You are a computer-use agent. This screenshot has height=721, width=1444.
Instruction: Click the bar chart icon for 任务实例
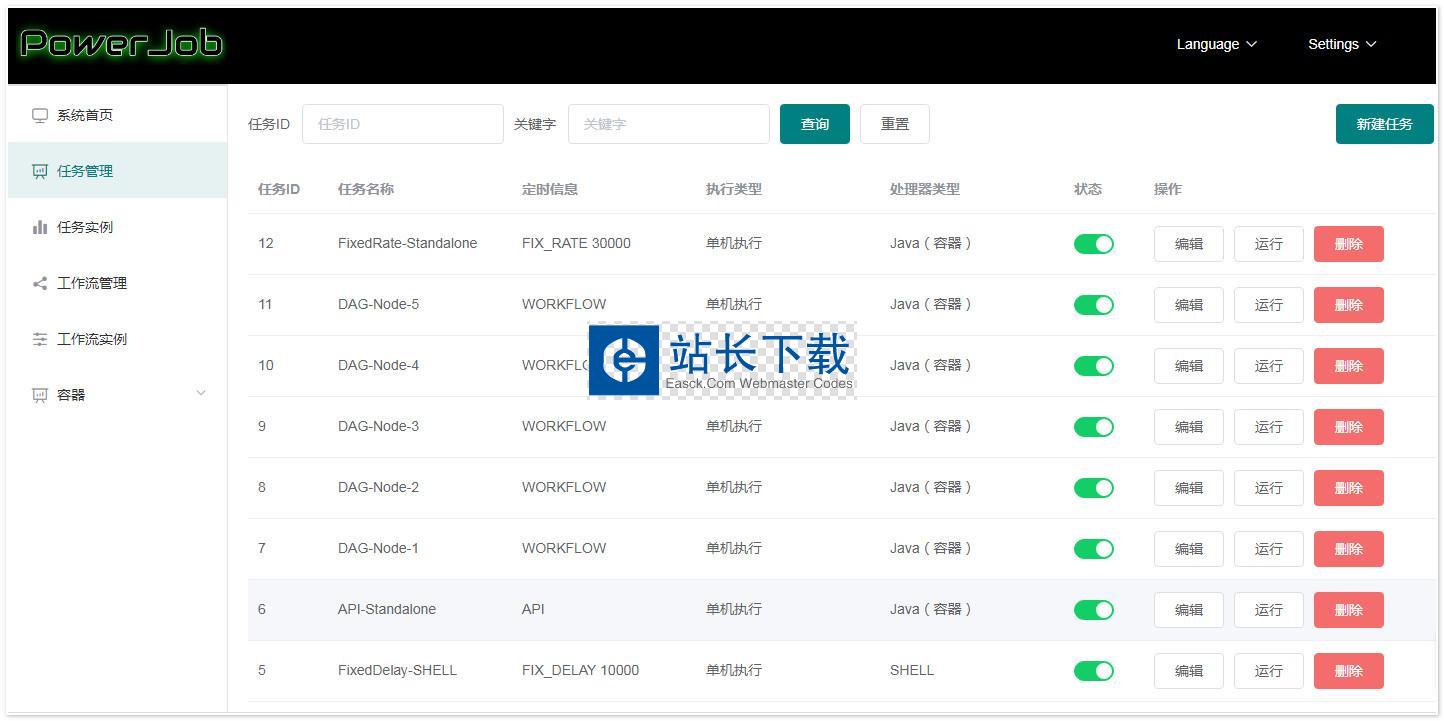click(40, 227)
